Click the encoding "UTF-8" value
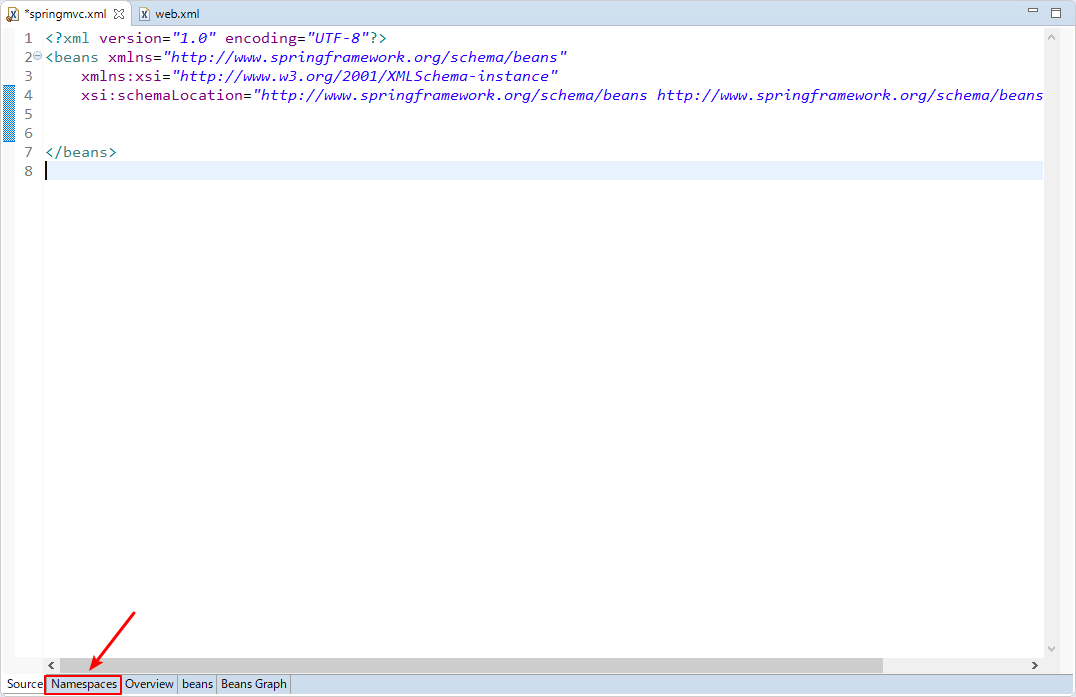Viewport: 1076px width, 697px height. coord(338,38)
